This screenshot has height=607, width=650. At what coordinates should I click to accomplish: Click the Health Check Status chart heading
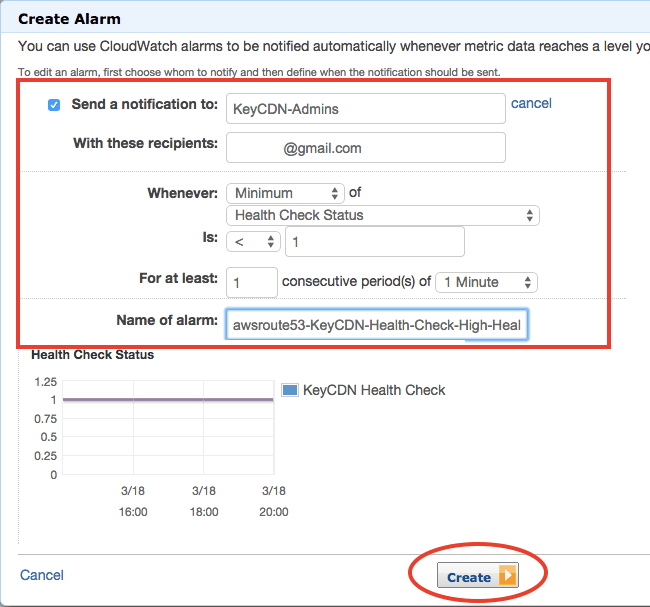click(92, 355)
